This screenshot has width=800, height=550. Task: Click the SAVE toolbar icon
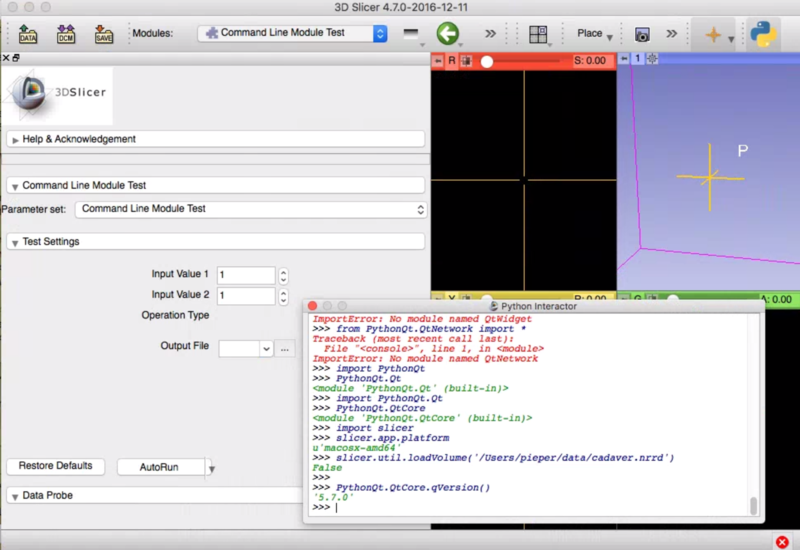click(103, 34)
